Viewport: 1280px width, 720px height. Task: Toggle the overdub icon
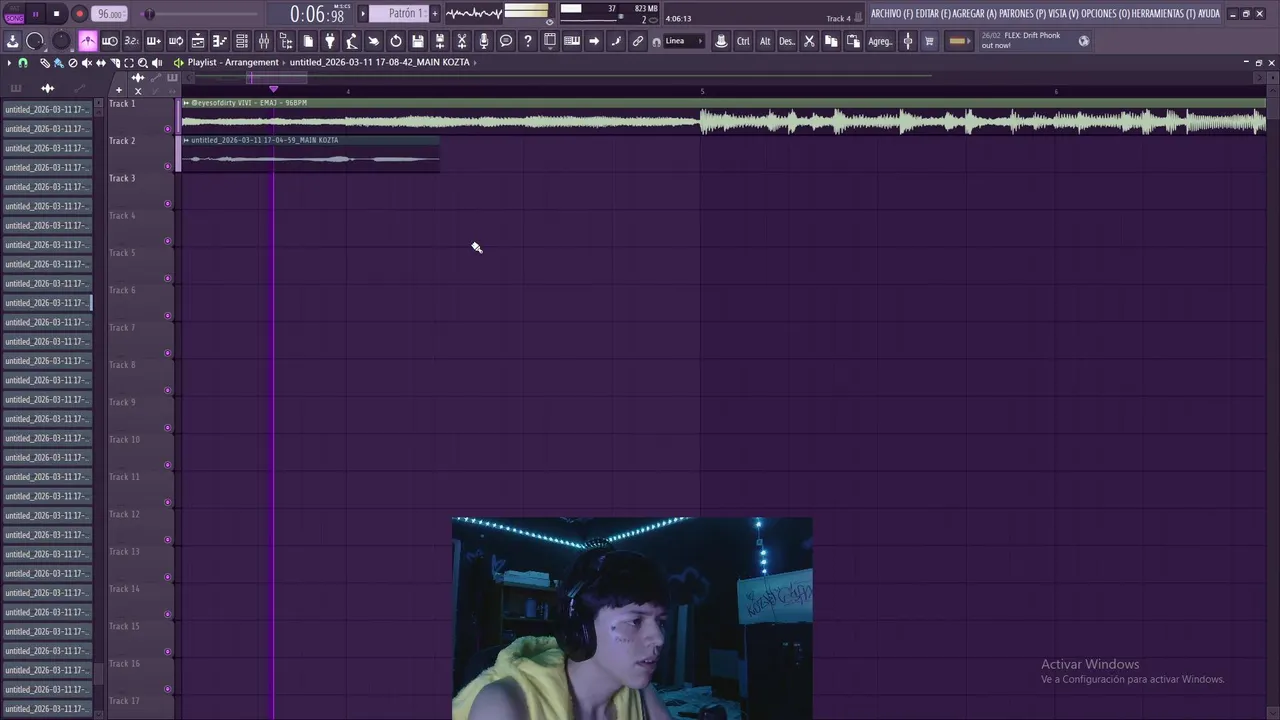[x=153, y=41]
